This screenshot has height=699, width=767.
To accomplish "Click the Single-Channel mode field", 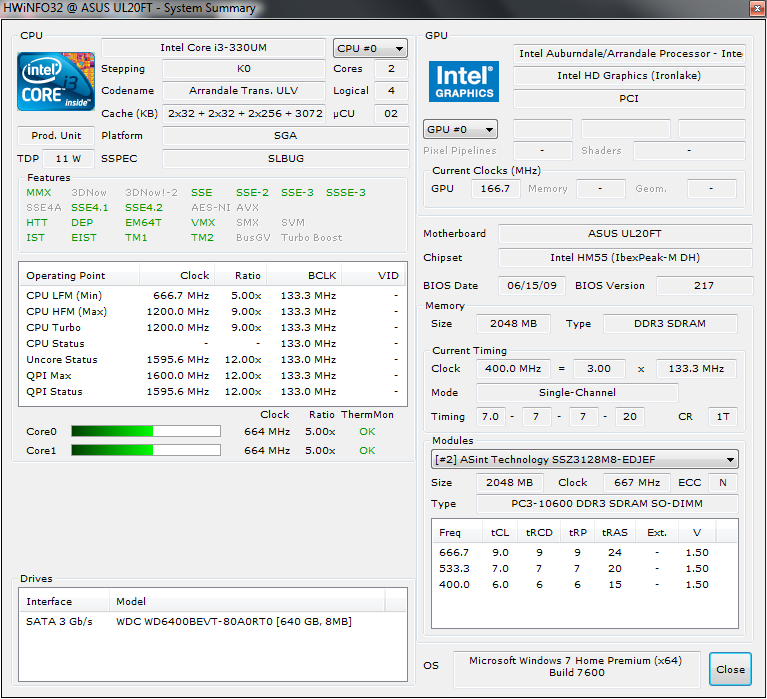I will click(577, 392).
